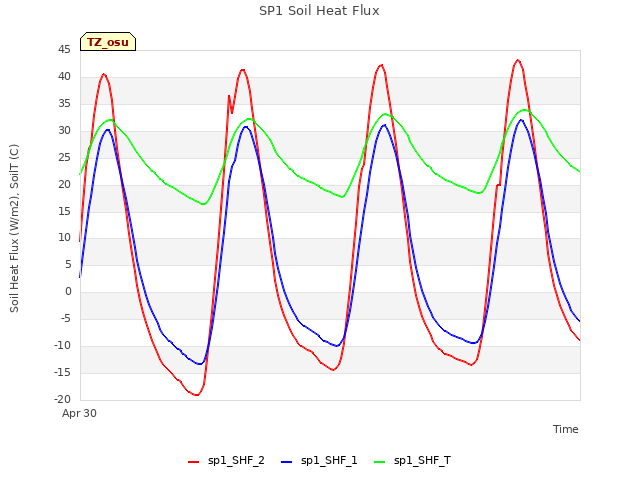This screenshot has width=640, height=480.
Task: Click the Soil Heat Flux y-axis title
Action: pyautogui.click(x=14, y=228)
